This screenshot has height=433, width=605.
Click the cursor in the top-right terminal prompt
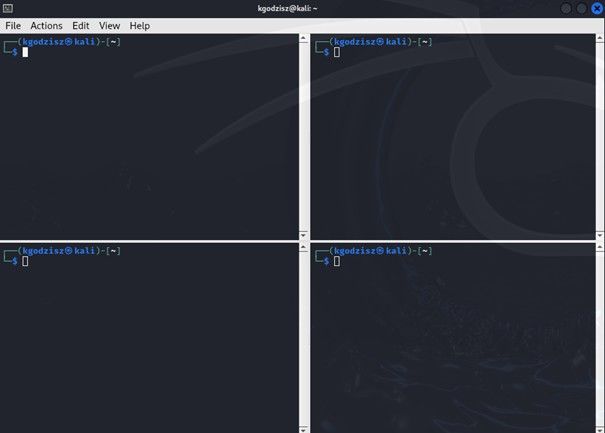point(337,52)
